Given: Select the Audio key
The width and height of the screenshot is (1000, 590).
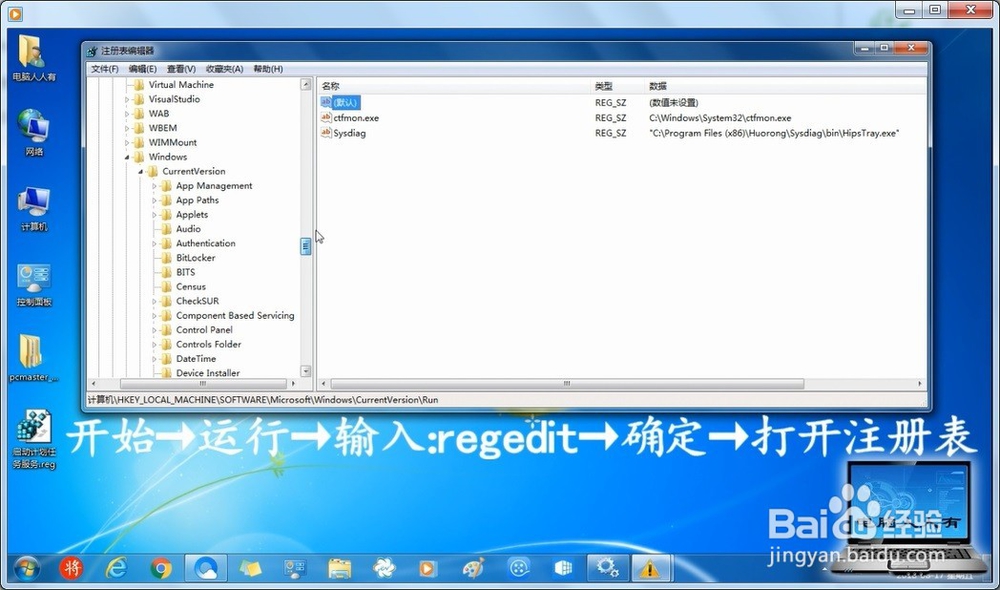Looking at the screenshot, I should tap(188, 229).
